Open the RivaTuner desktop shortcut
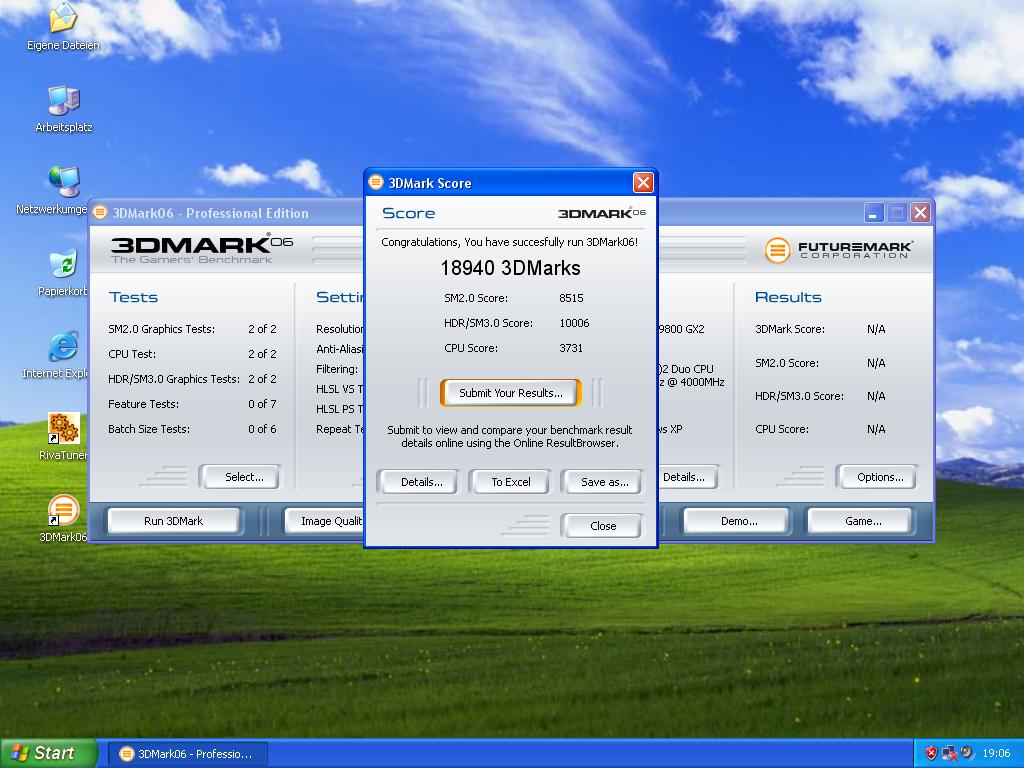 point(63,430)
